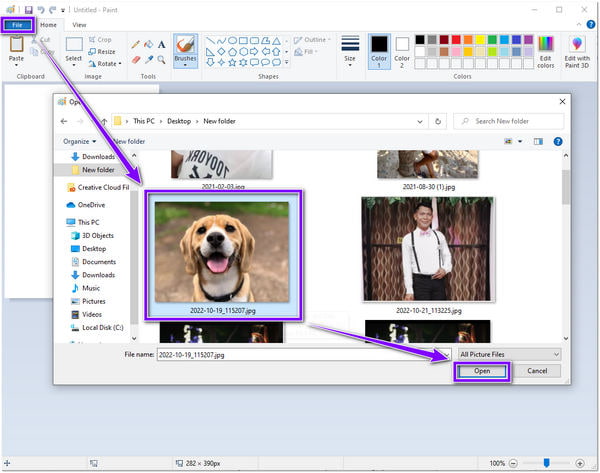The image size is (600, 473).
Task: Click the Save icon in title bar
Action: tap(28, 10)
